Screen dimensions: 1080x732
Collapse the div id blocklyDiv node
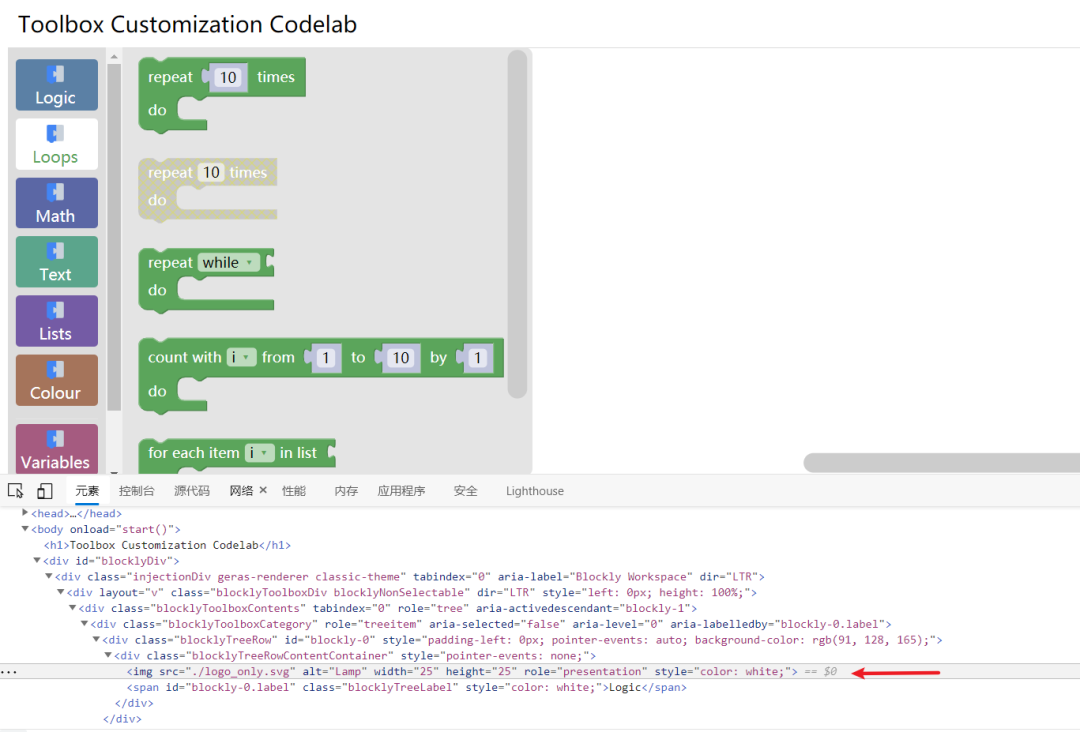pyautogui.click(x=37, y=561)
